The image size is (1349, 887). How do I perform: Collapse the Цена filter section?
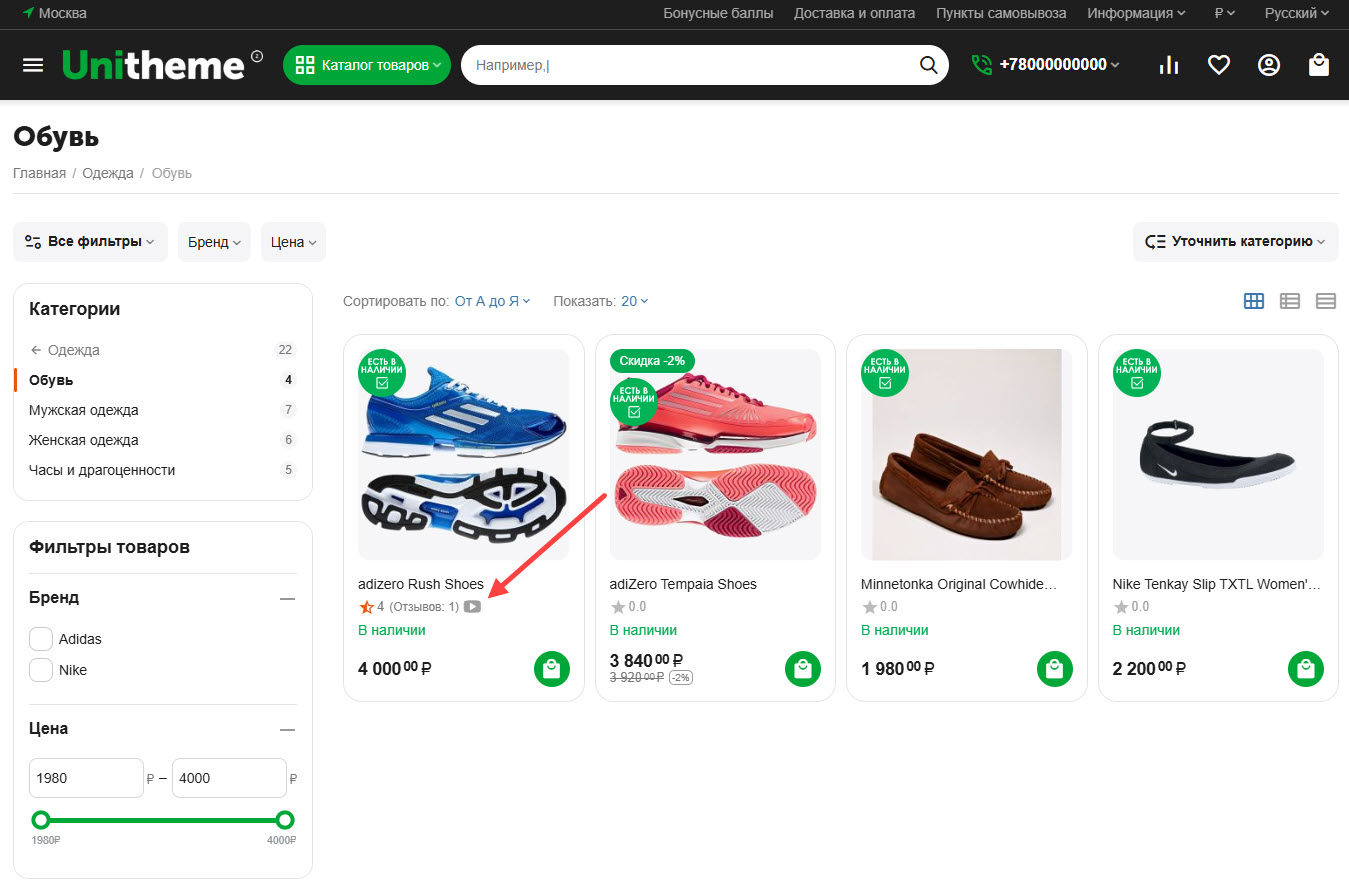[x=288, y=728]
